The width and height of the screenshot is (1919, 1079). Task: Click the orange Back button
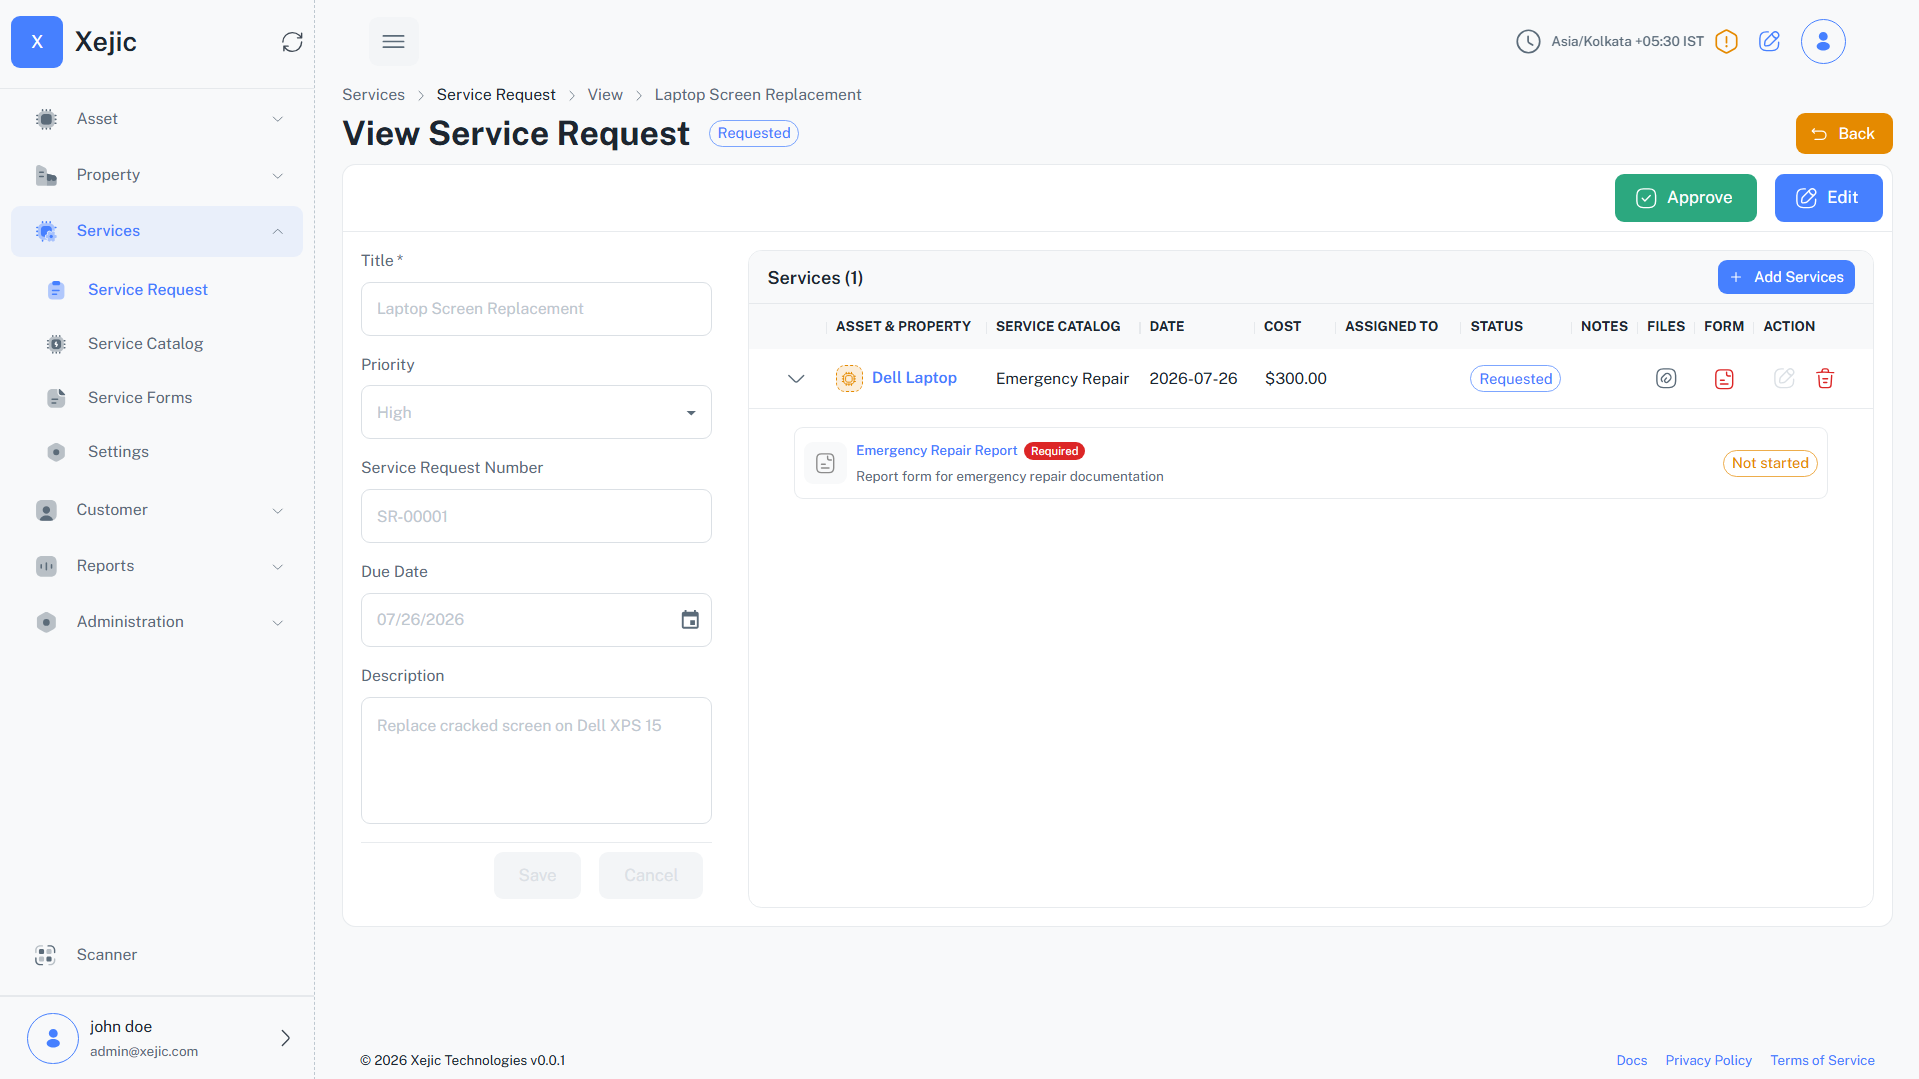pyautogui.click(x=1844, y=134)
